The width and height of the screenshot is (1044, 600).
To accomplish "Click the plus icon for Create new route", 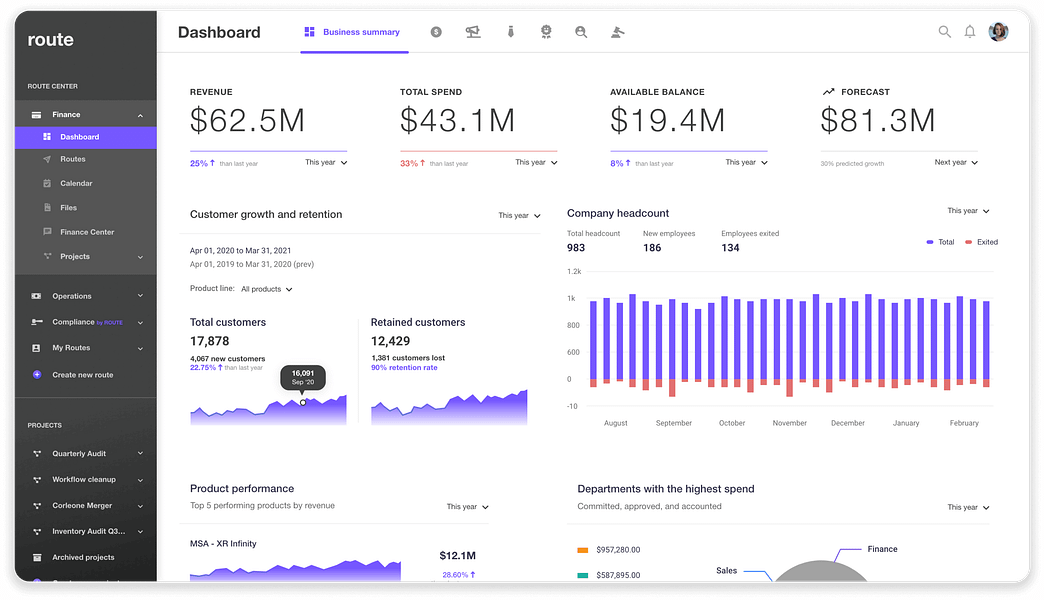I will pos(37,374).
